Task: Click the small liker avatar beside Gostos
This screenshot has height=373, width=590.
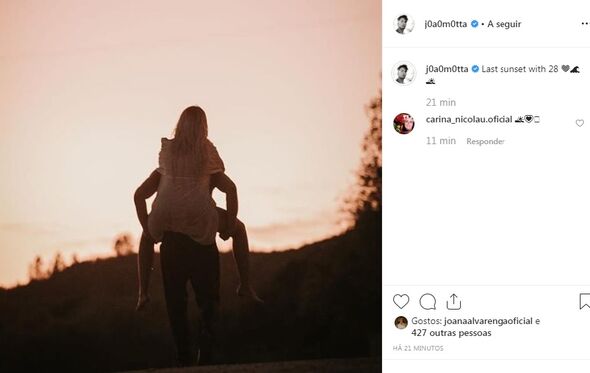Action: 401,323
